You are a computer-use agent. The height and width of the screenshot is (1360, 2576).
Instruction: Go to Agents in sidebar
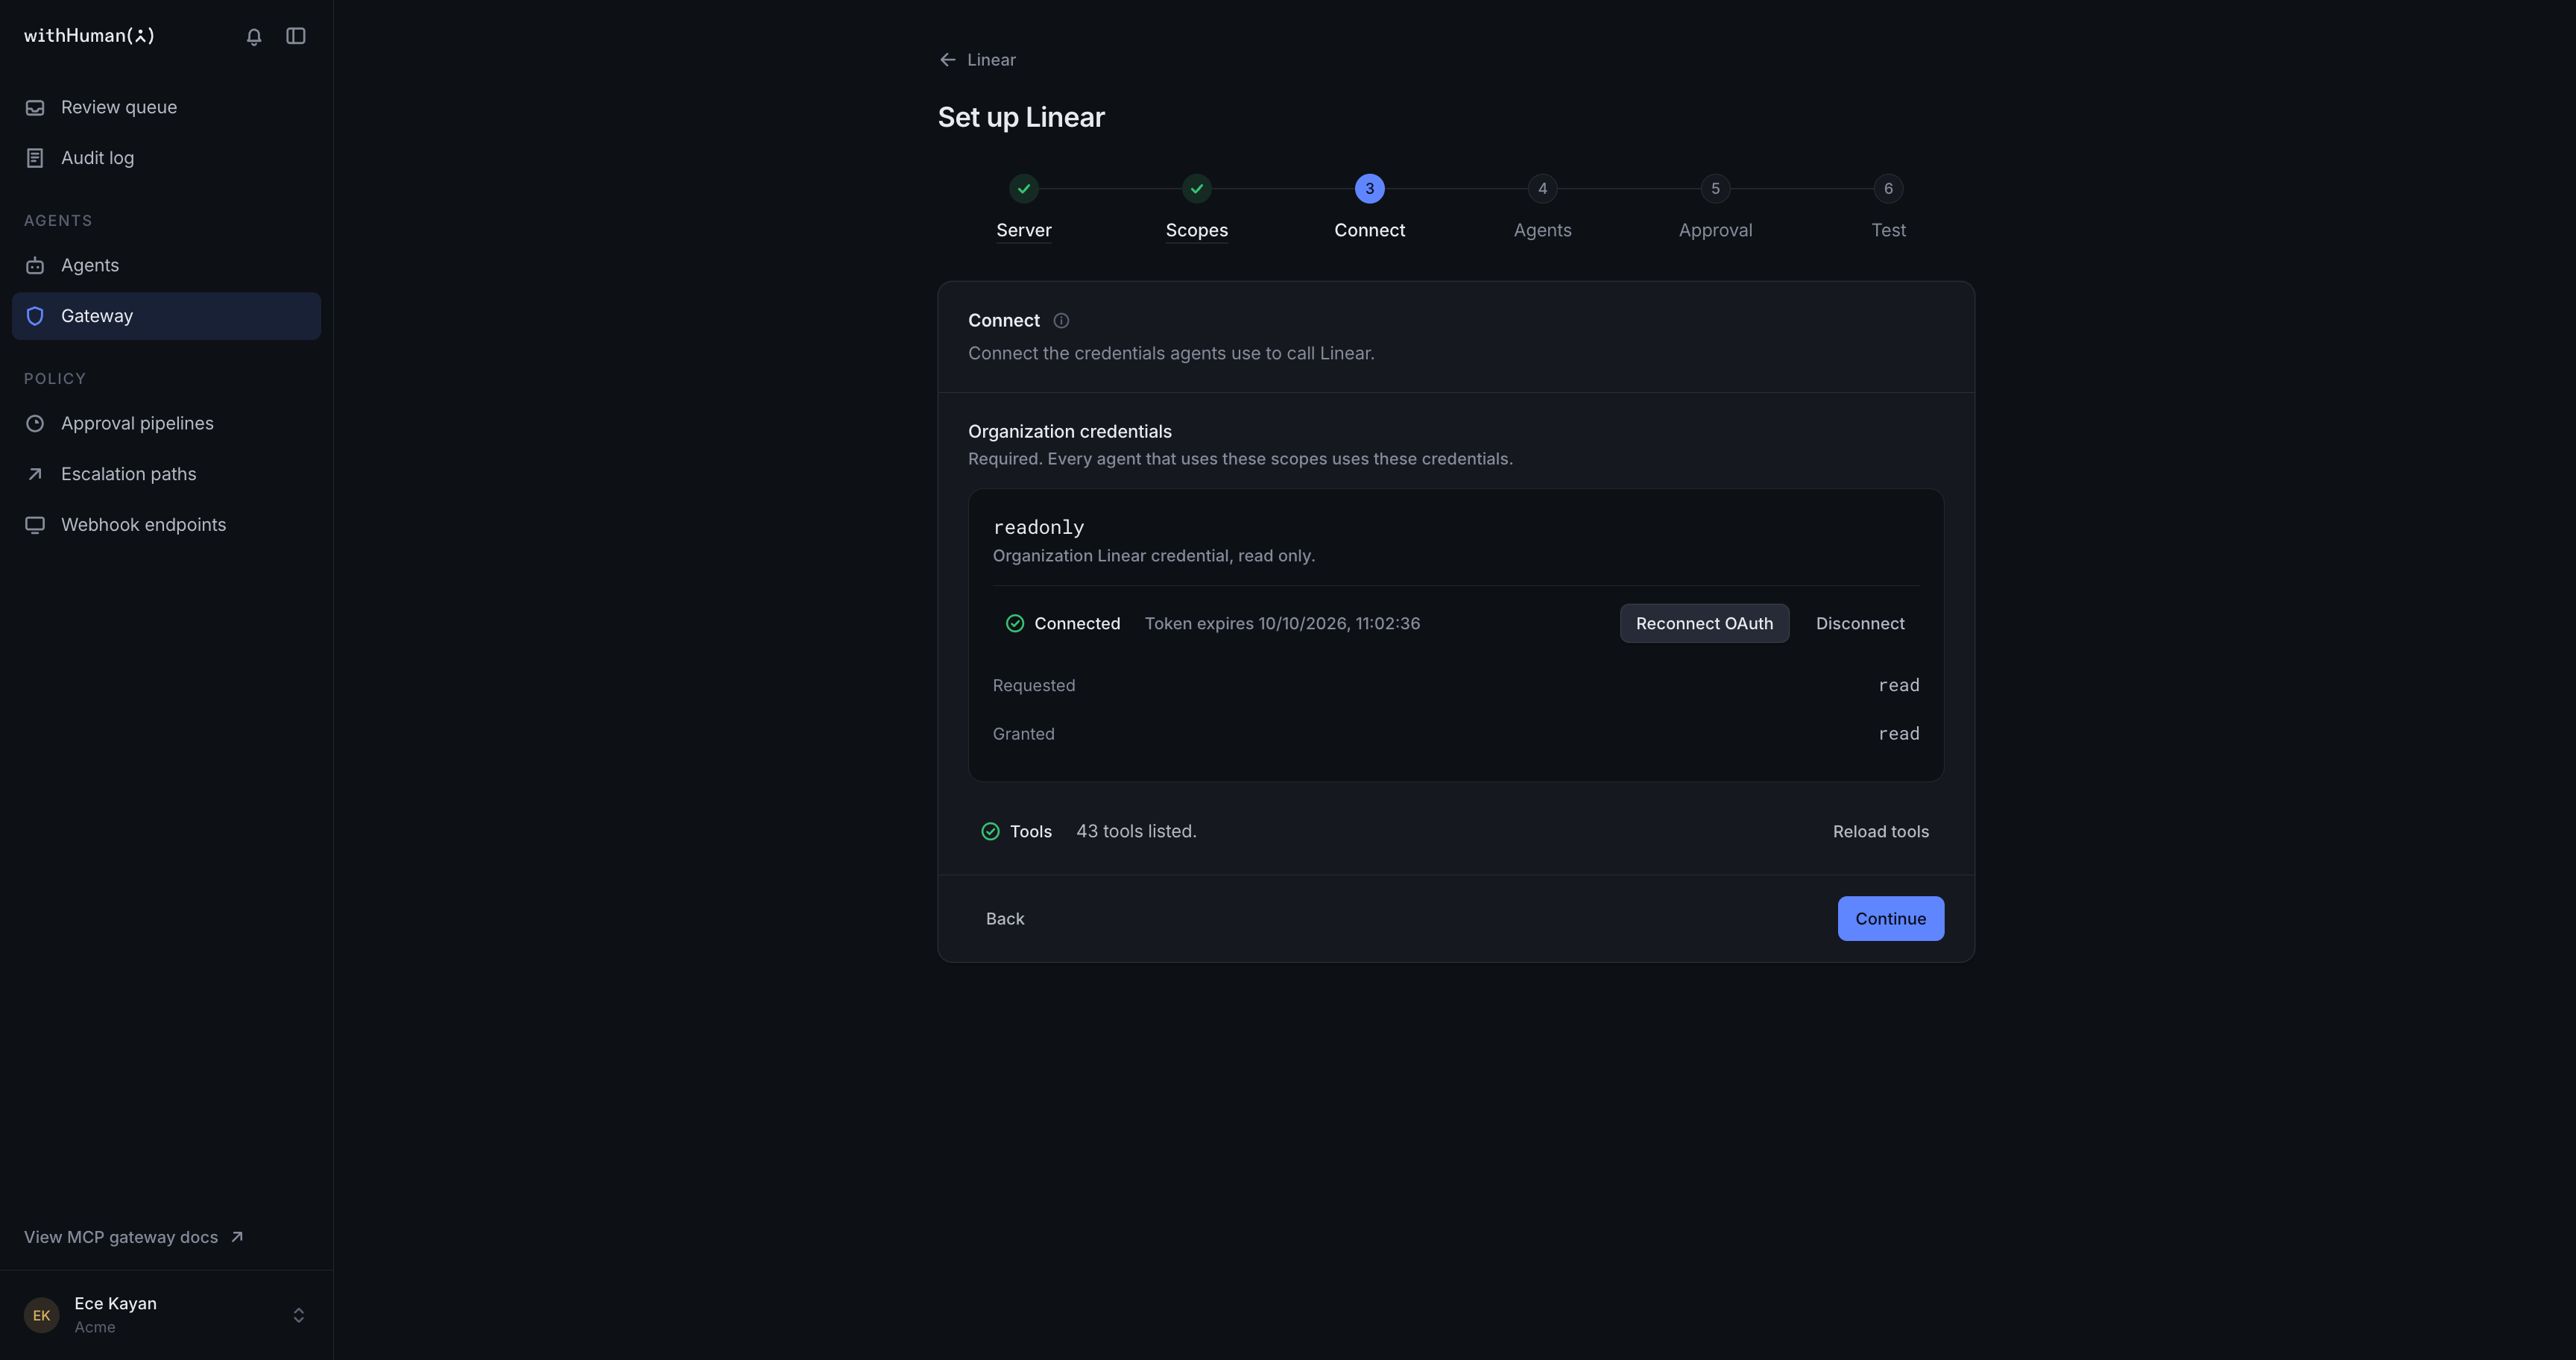(x=166, y=265)
